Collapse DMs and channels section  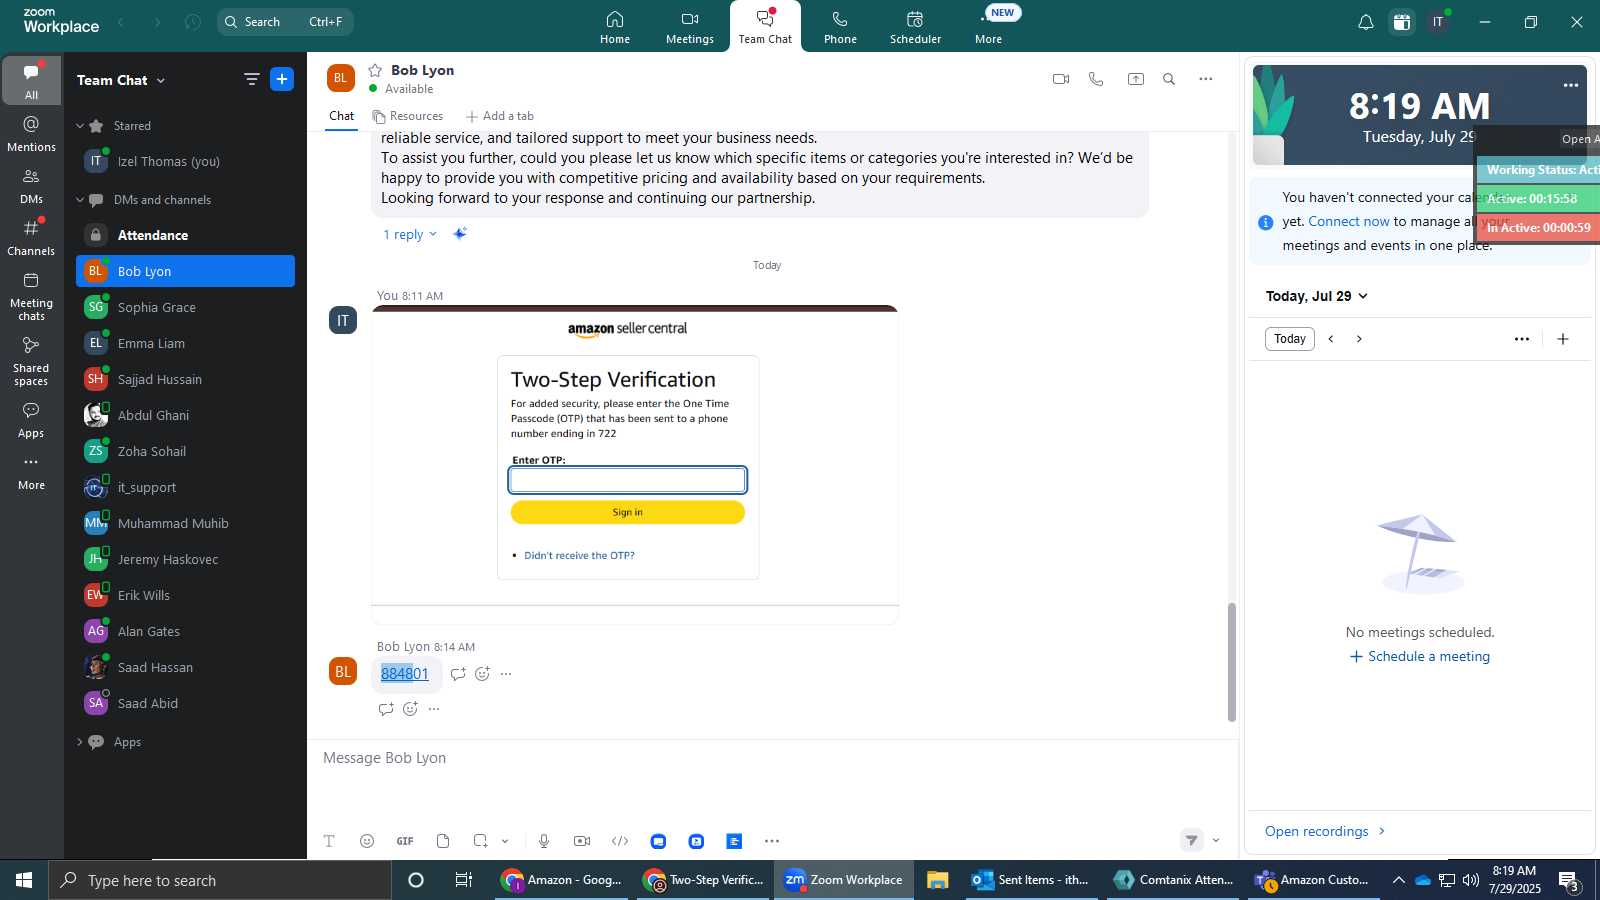pyautogui.click(x=80, y=200)
